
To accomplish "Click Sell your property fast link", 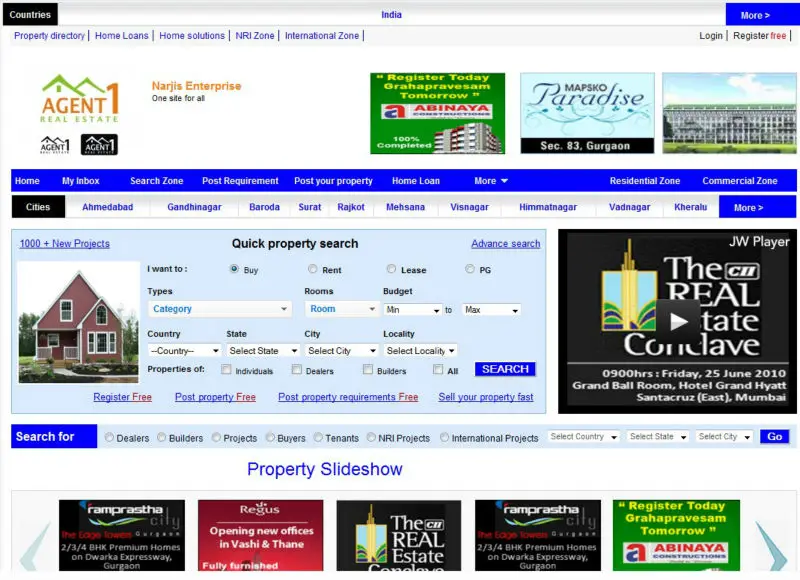I will pyautogui.click(x=486, y=397).
